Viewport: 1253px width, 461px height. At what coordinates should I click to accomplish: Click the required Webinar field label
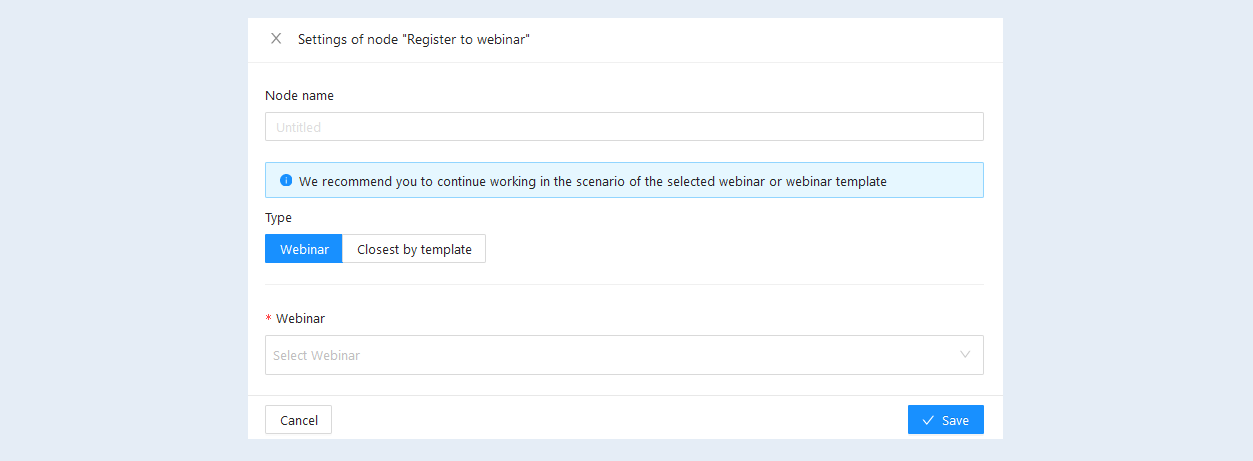click(300, 319)
